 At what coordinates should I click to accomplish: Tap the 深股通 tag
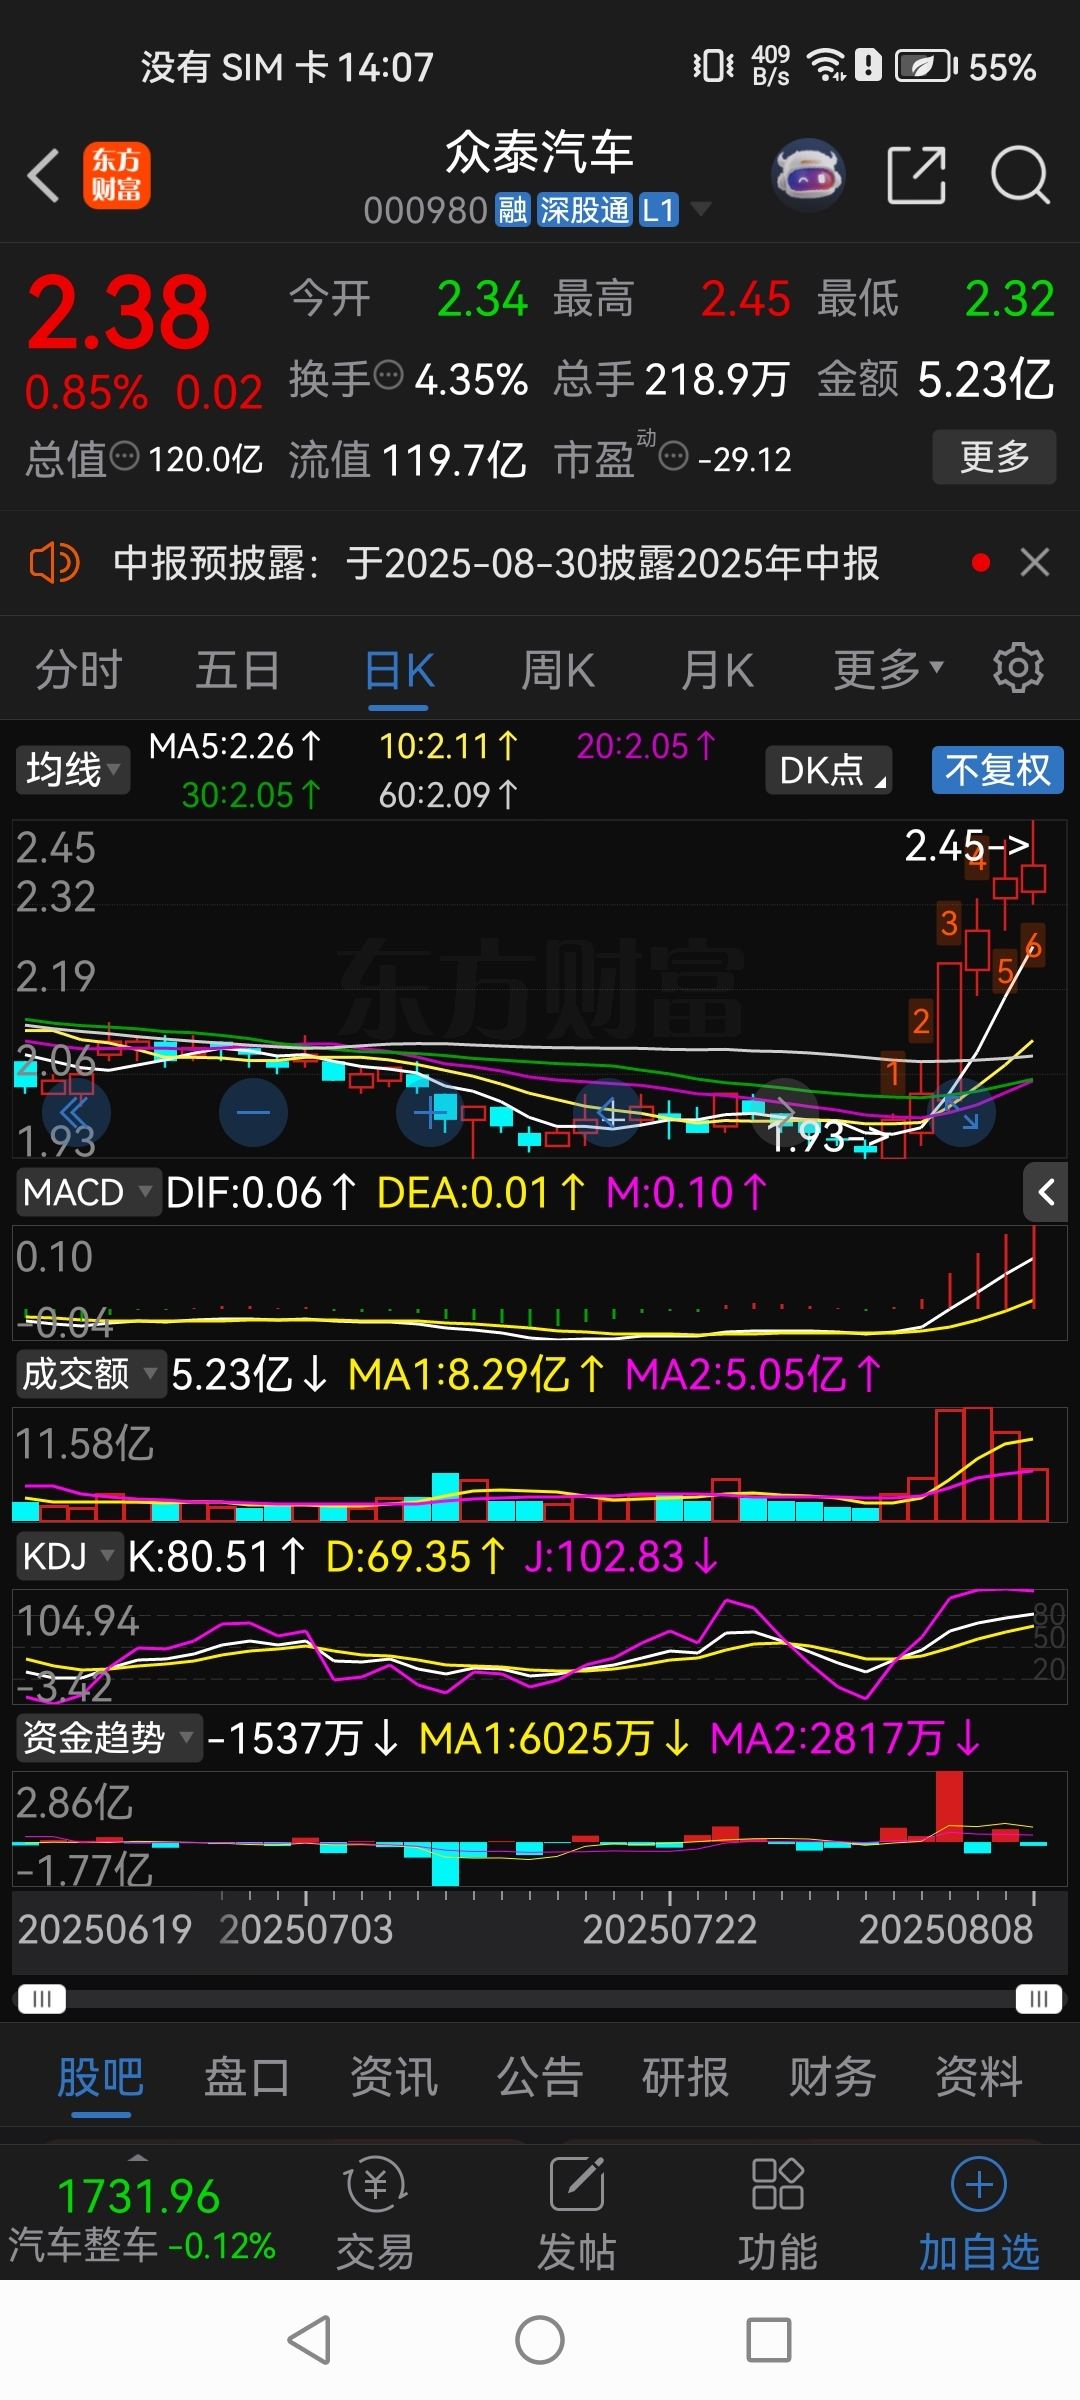tap(585, 210)
